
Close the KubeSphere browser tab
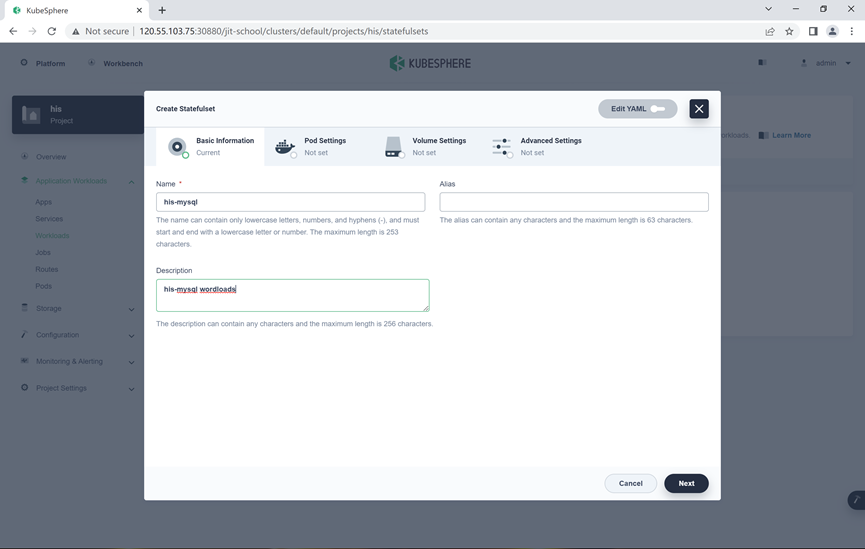click(139, 10)
